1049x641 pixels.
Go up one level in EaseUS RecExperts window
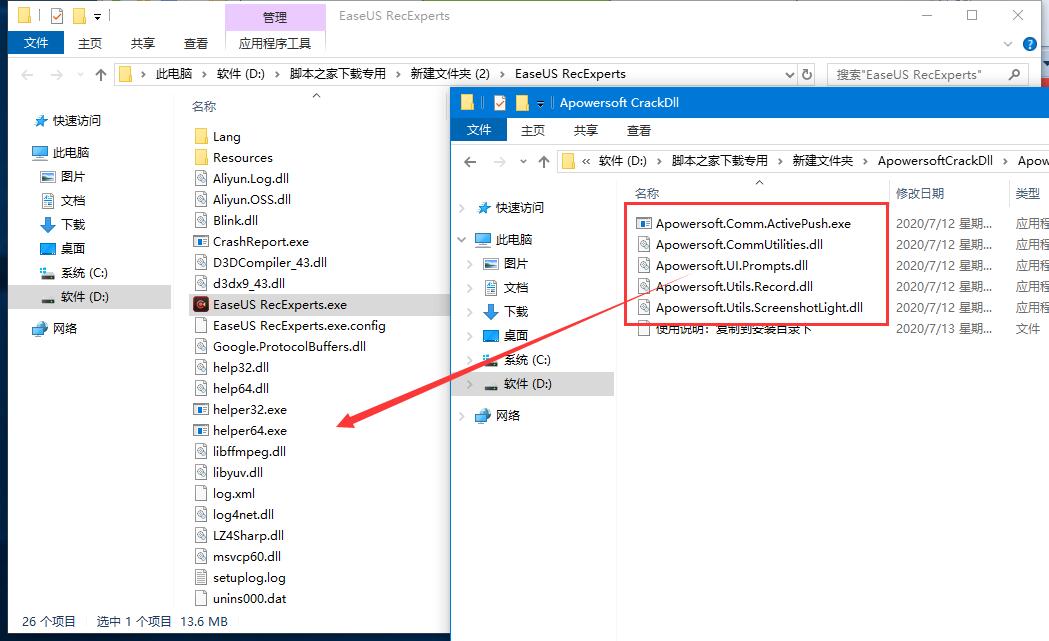[x=101, y=74]
